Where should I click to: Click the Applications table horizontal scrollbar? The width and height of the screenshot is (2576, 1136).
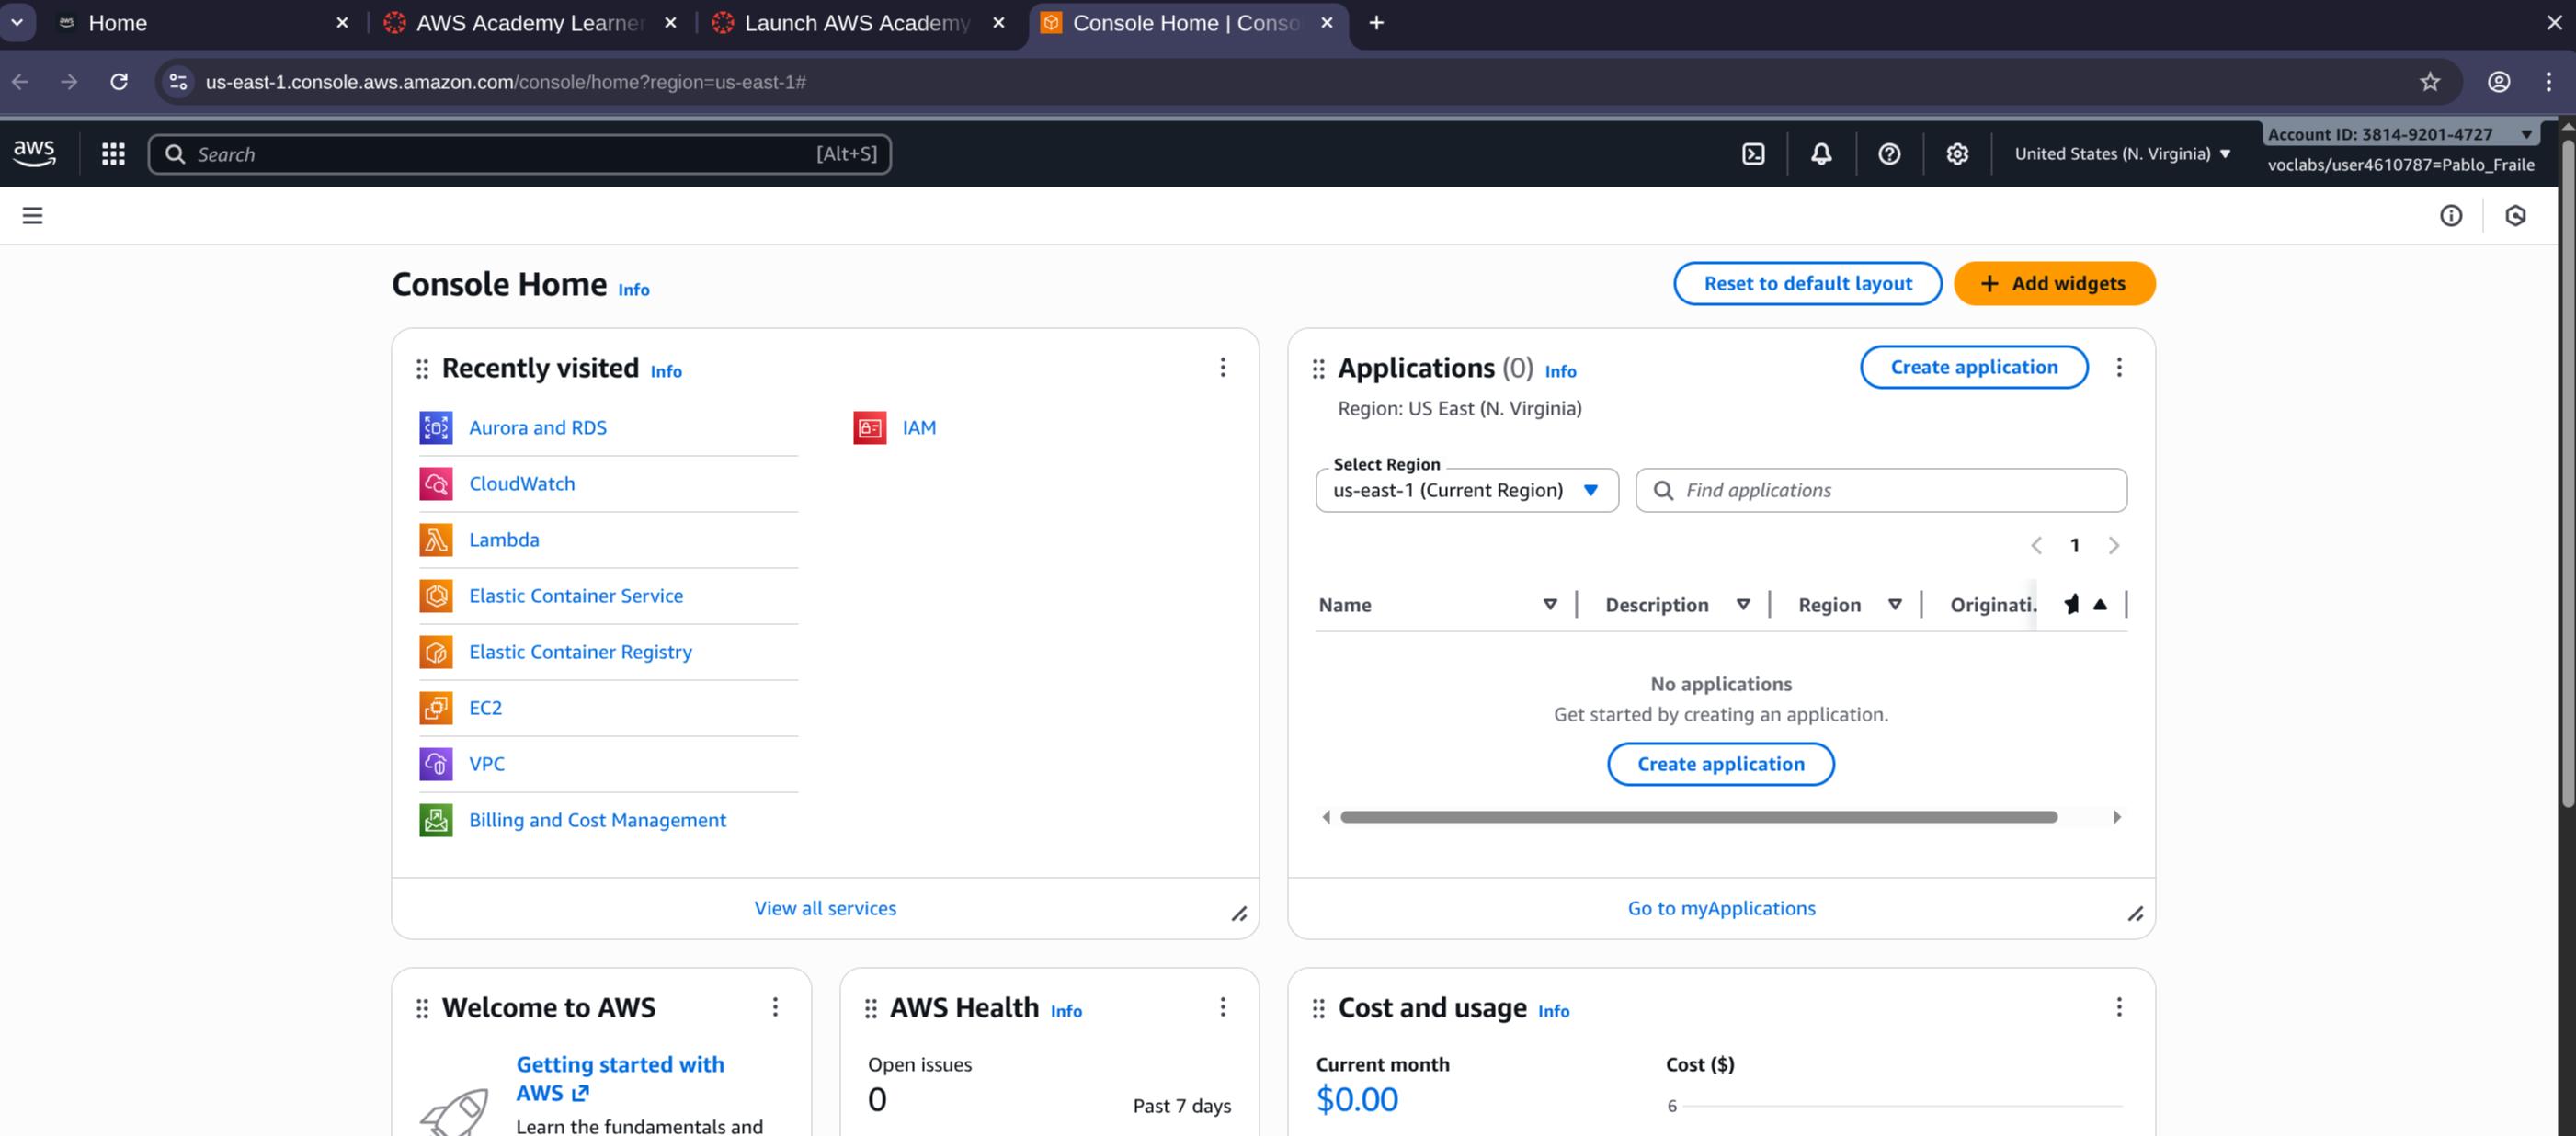[x=1698, y=817]
